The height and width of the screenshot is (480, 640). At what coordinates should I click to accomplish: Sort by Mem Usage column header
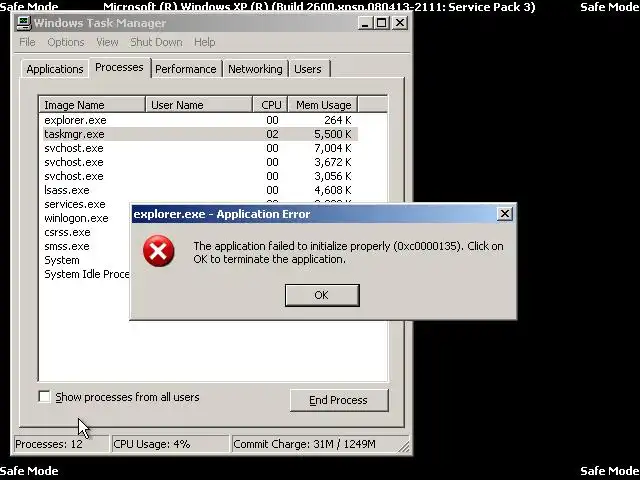click(x=323, y=105)
